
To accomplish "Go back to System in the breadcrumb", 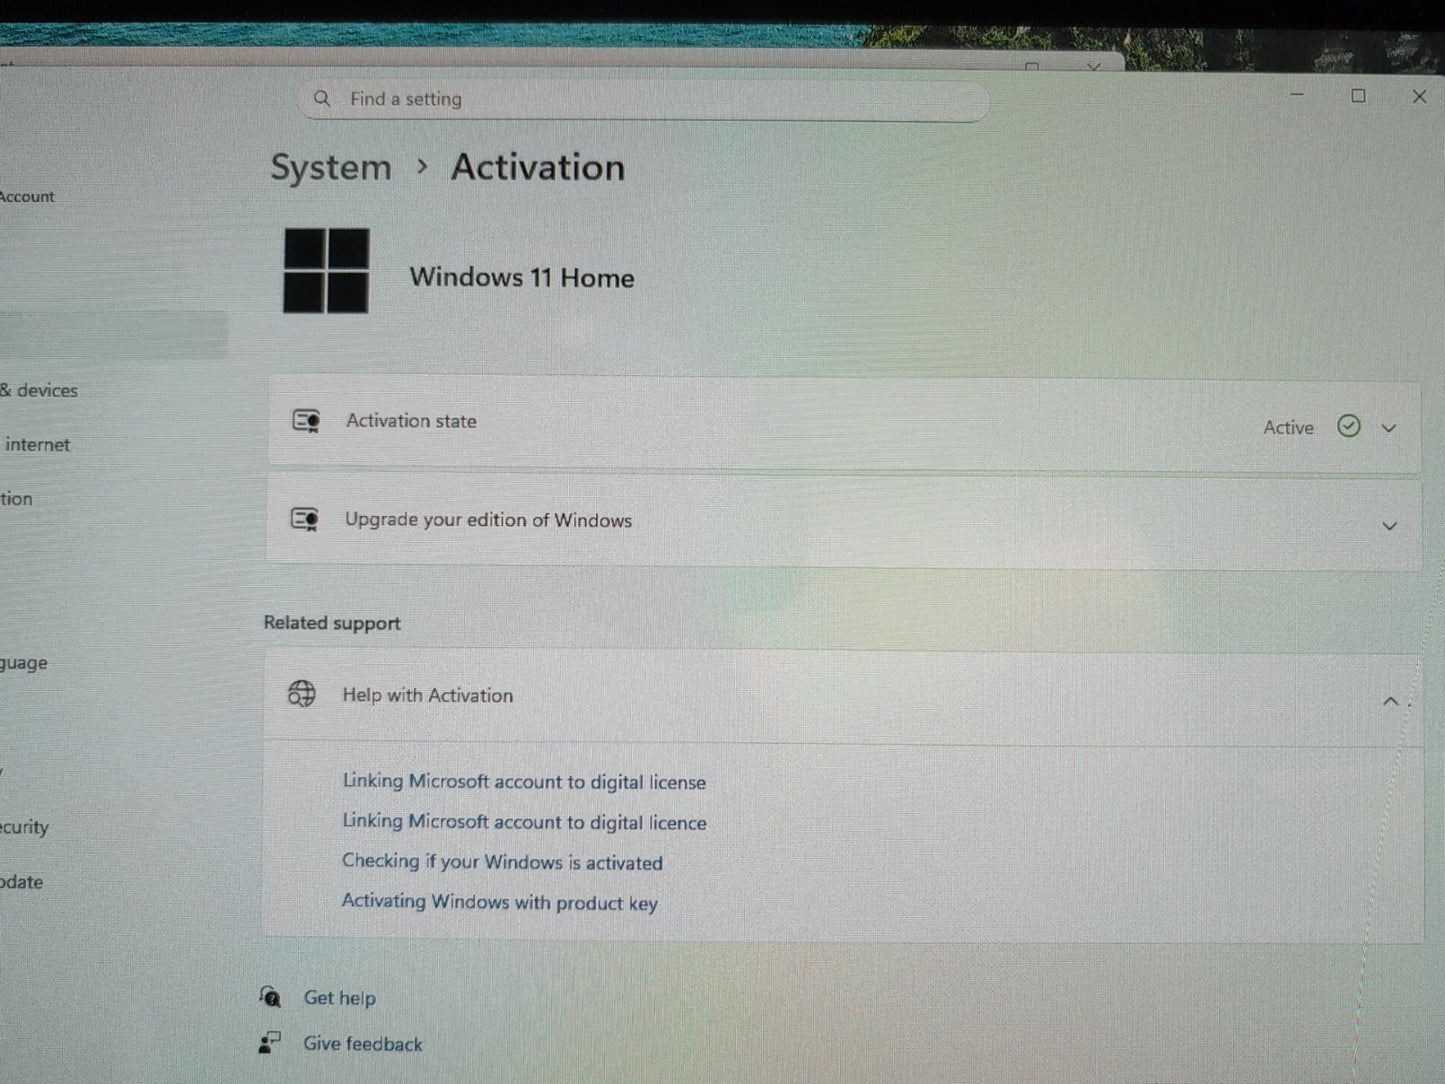I will pos(331,167).
